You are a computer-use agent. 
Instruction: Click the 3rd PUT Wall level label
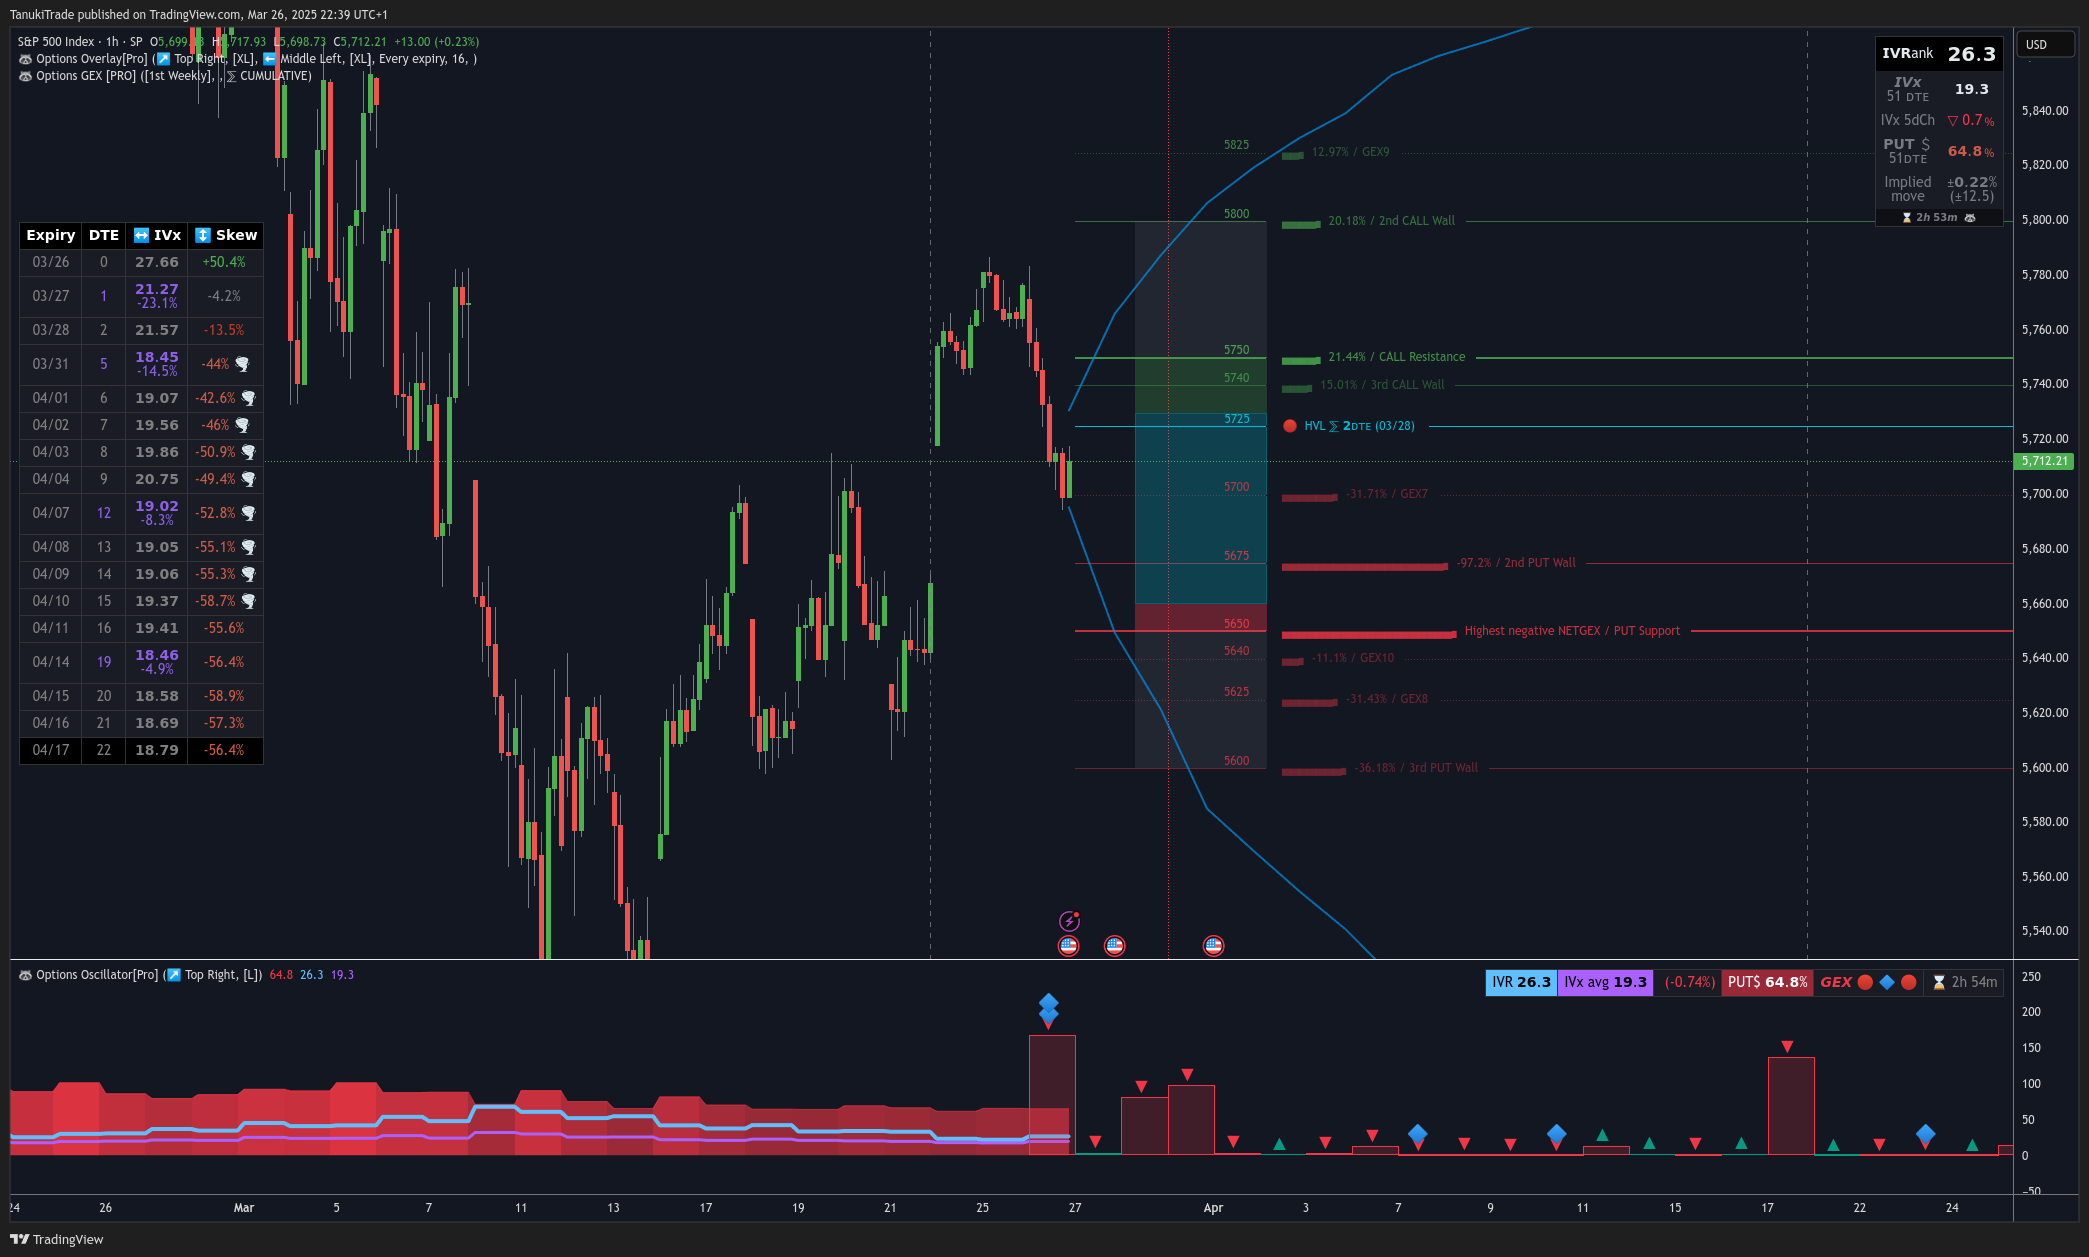pyautogui.click(x=1417, y=768)
